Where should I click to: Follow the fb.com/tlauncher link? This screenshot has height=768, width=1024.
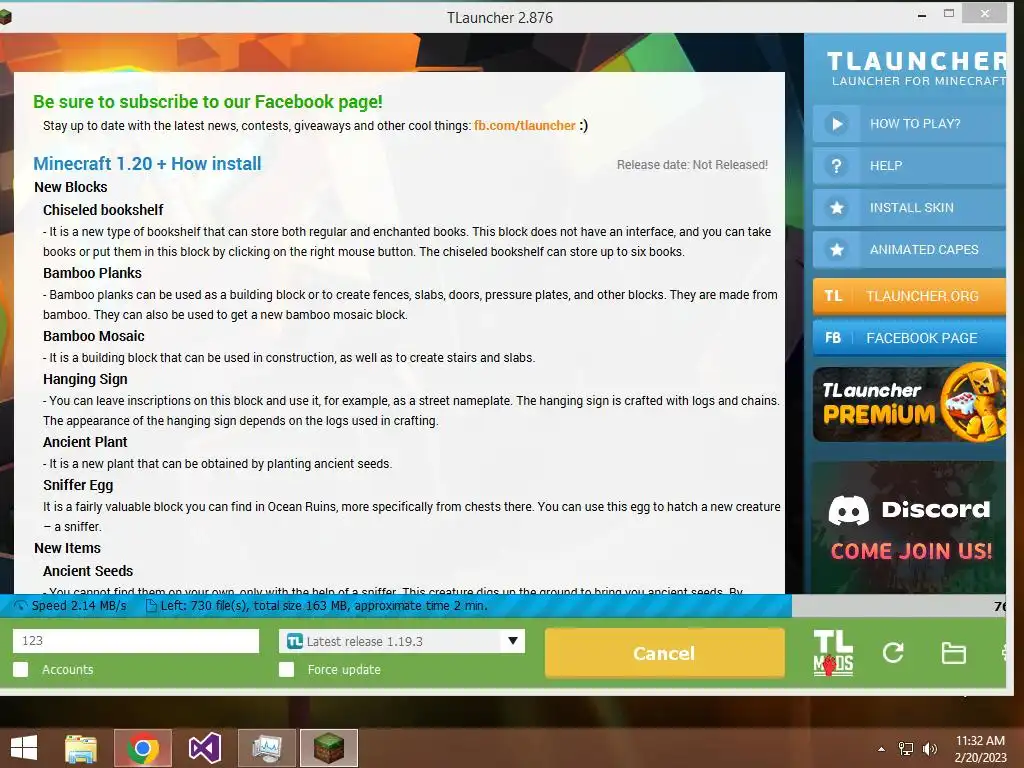click(524, 125)
